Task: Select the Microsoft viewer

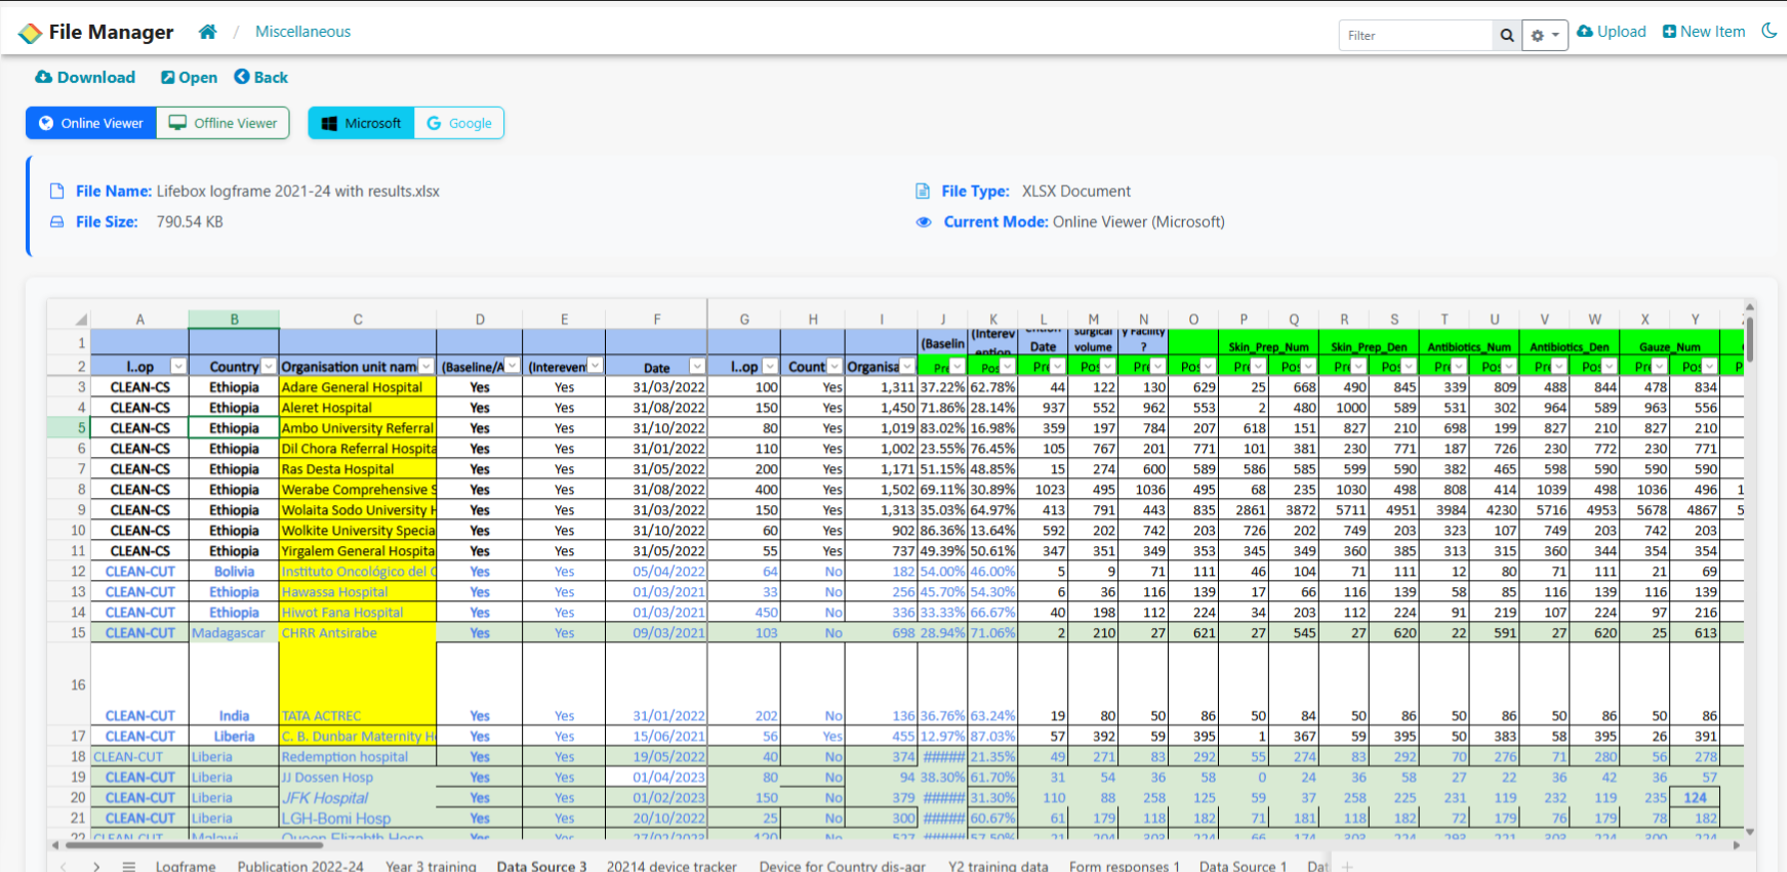Action: [361, 123]
